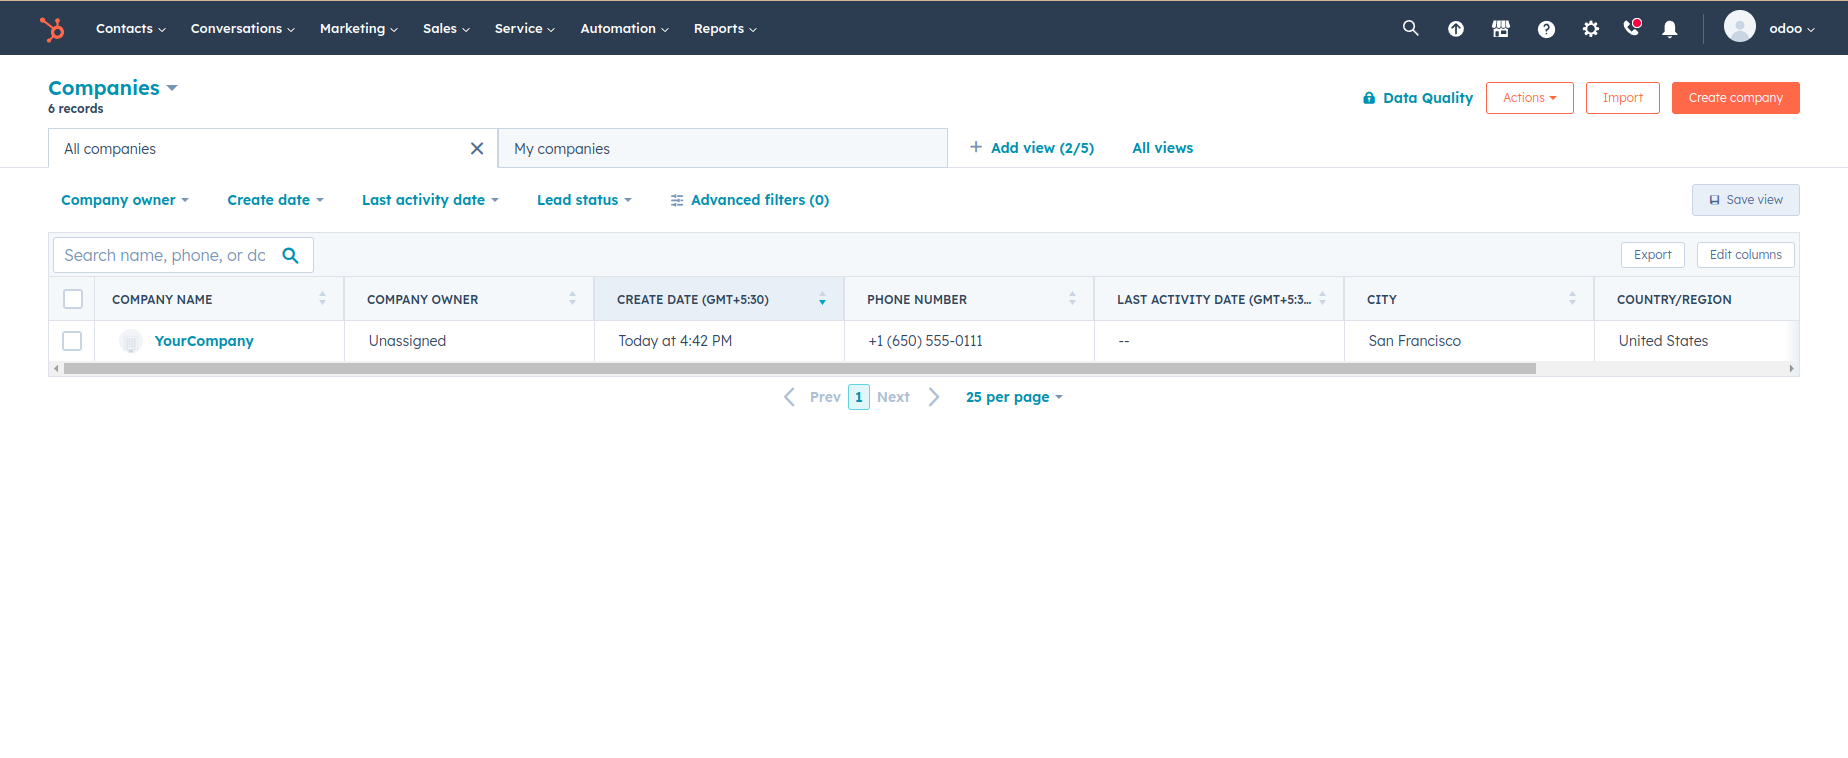Expand the Conversations menu
Viewport: 1848px width, 758px height.
coord(243,29)
